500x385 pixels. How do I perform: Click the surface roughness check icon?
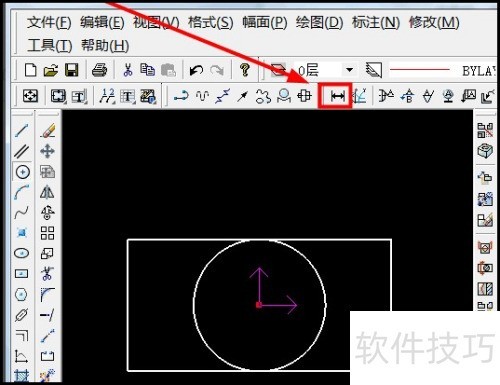point(428,97)
